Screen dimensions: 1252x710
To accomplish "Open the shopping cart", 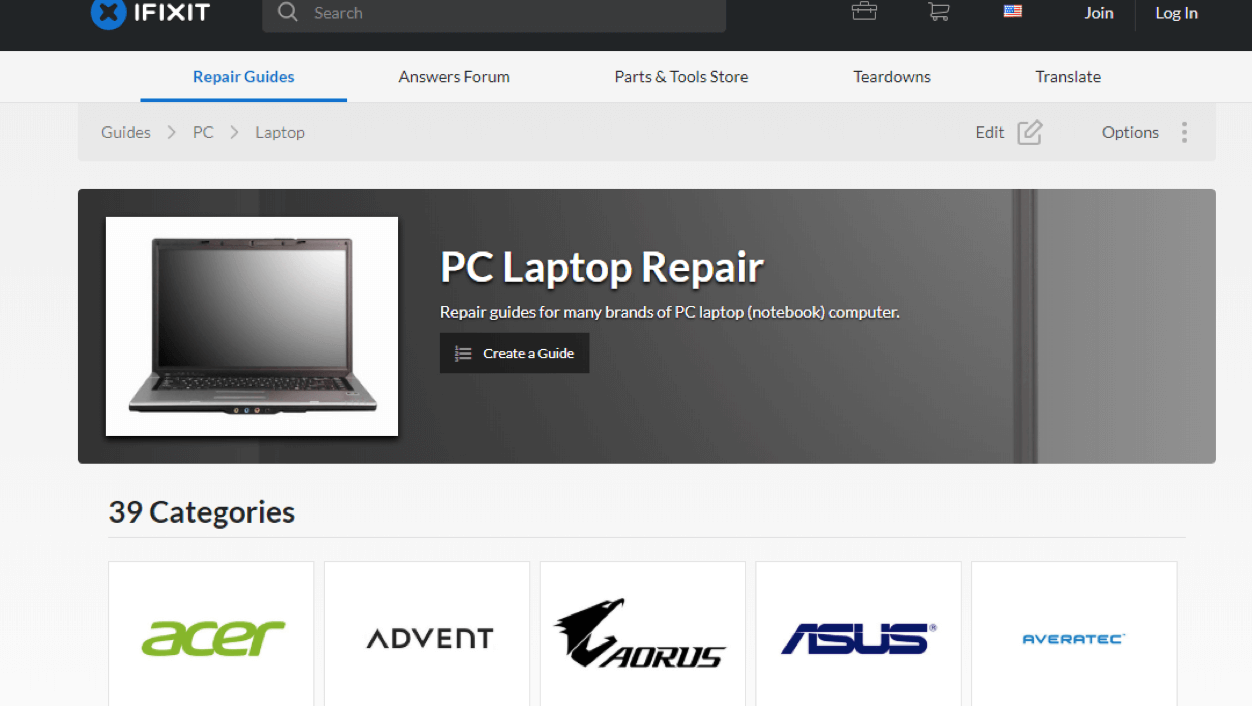I will 938,12.
